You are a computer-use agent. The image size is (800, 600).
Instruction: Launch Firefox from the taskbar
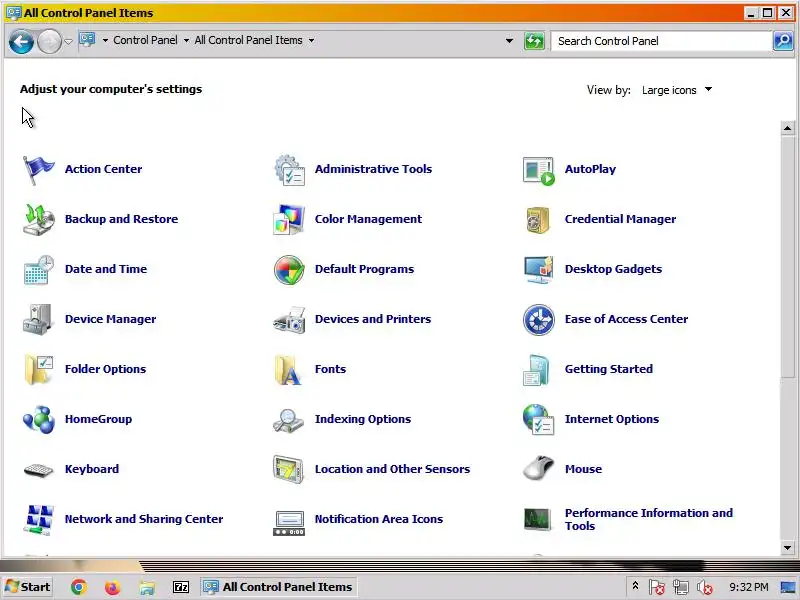click(112, 587)
